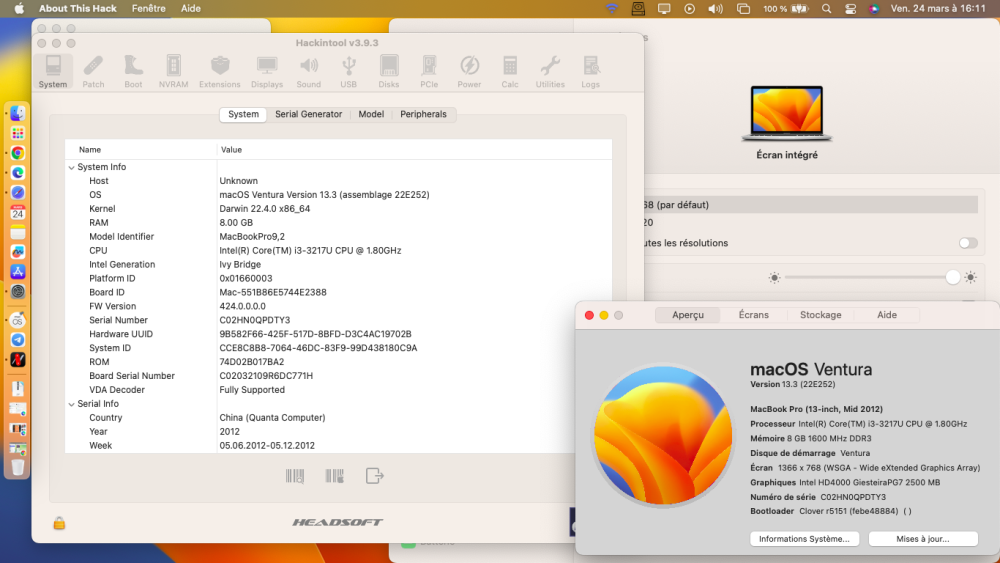Select the Board ID row value
The image size is (1000, 563).
click(x=273, y=292)
